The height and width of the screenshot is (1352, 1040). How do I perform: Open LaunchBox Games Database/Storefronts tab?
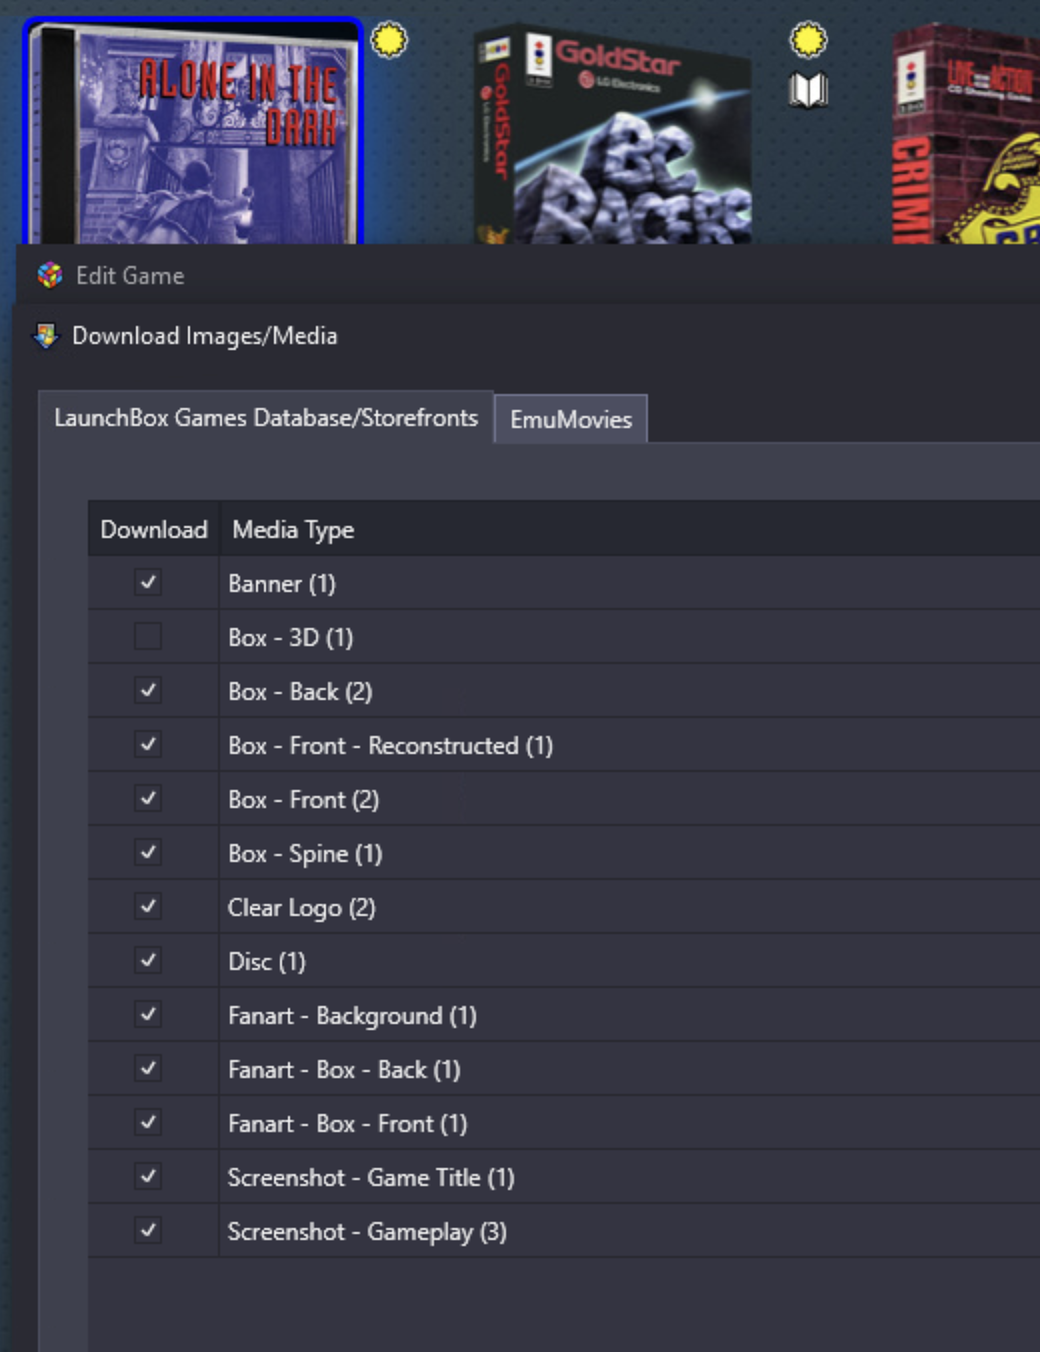266,417
